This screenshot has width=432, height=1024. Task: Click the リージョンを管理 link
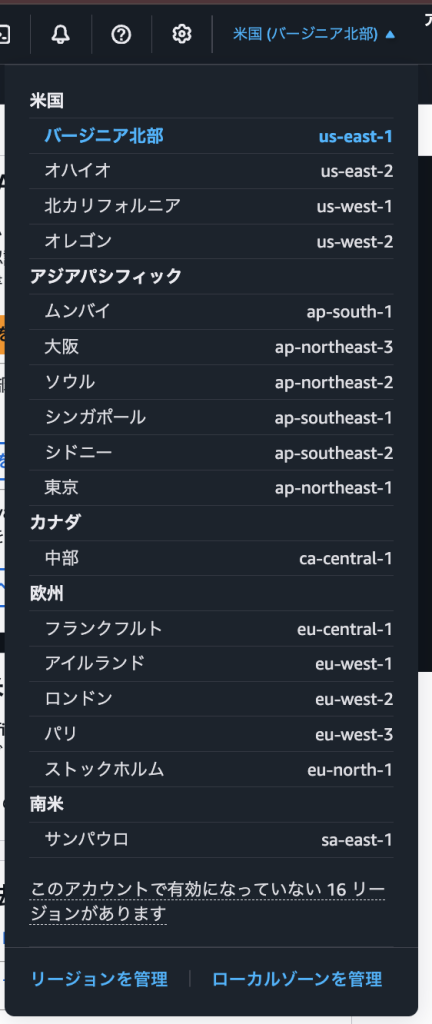99,979
